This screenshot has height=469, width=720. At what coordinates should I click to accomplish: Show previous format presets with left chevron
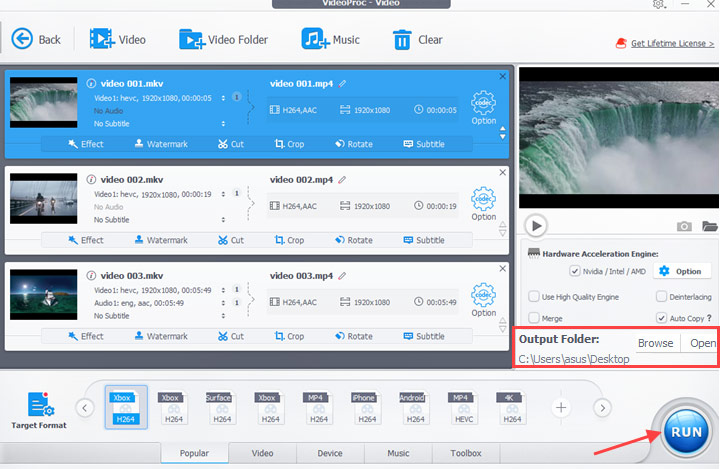85,407
